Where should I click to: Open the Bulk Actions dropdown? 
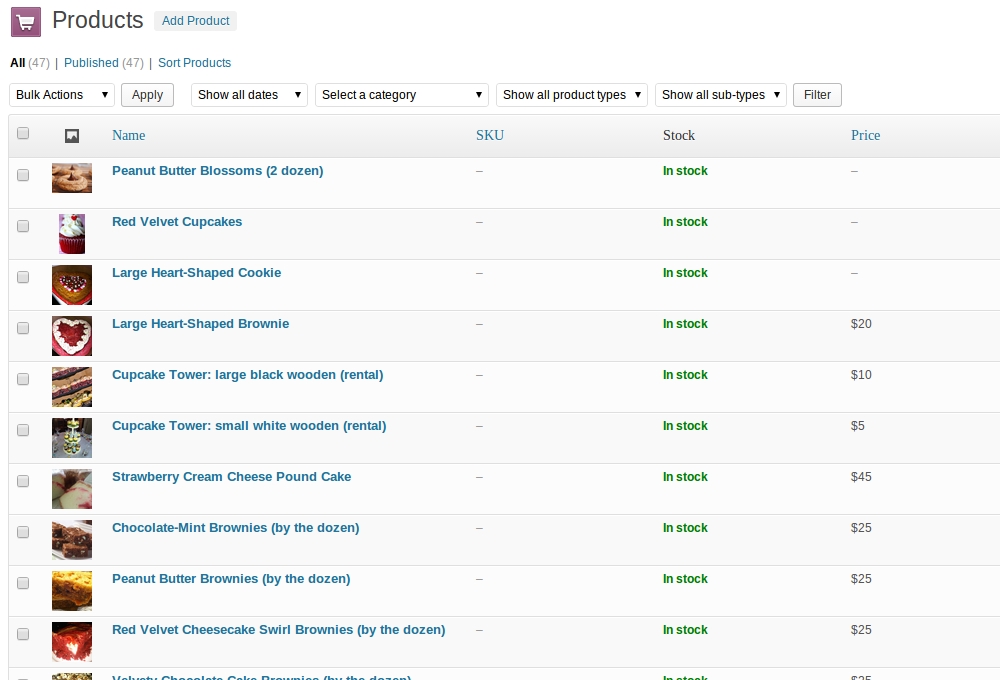62,95
